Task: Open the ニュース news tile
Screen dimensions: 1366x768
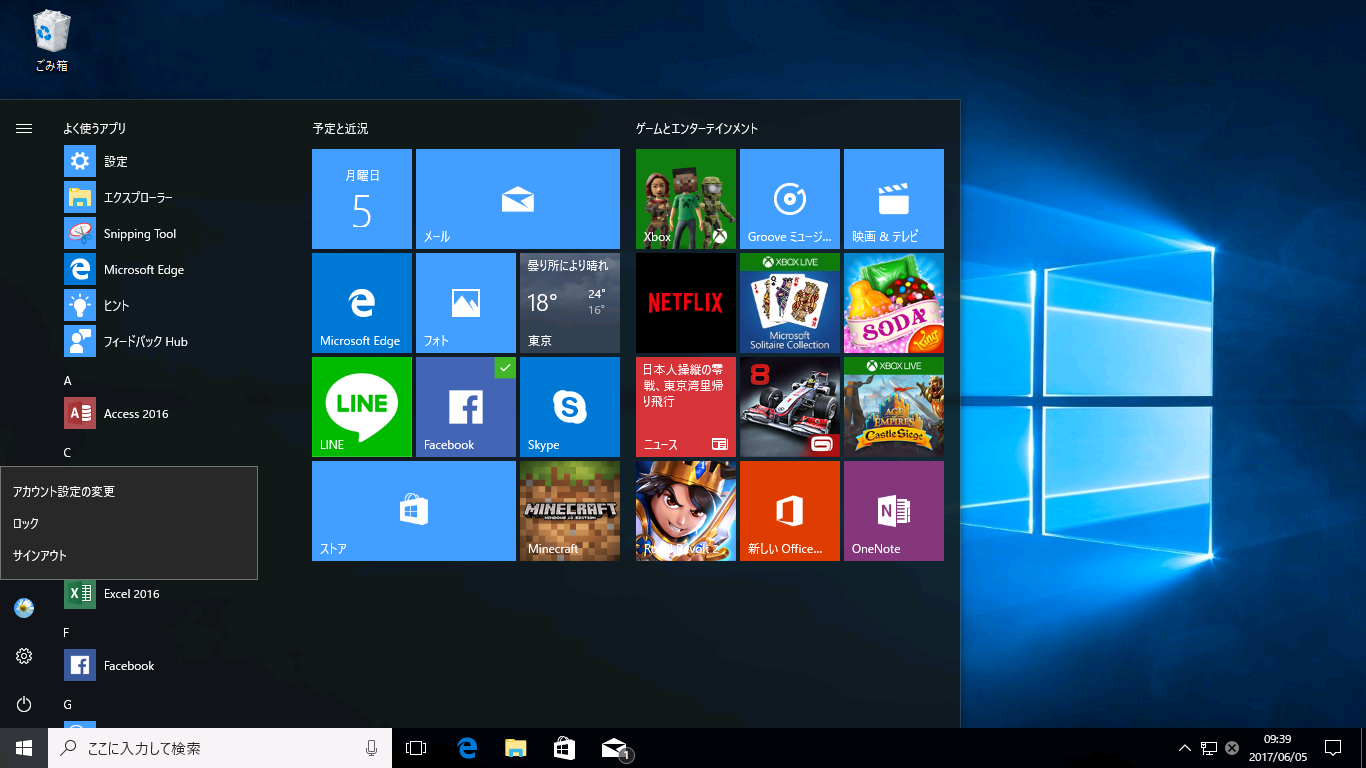Action: tap(686, 407)
